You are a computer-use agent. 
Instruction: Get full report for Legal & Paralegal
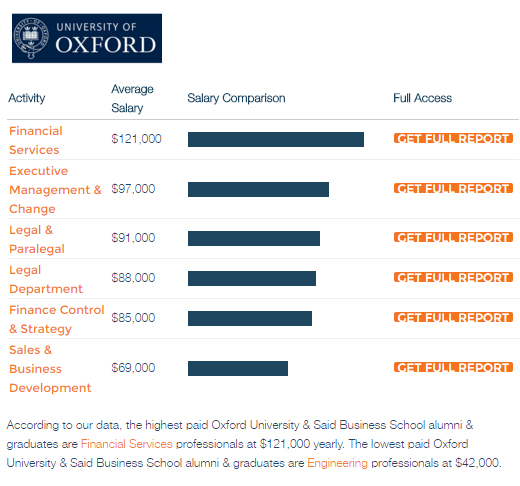pyautogui.click(x=453, y=237)
